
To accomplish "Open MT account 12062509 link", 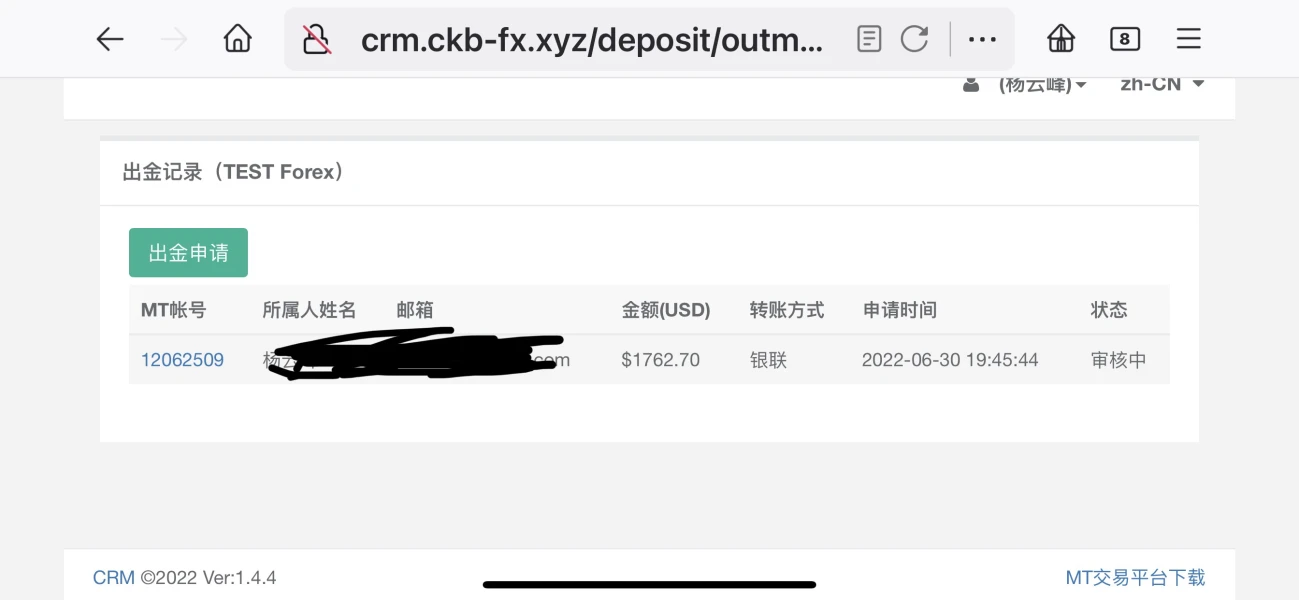I will click(x=182, y=360).
